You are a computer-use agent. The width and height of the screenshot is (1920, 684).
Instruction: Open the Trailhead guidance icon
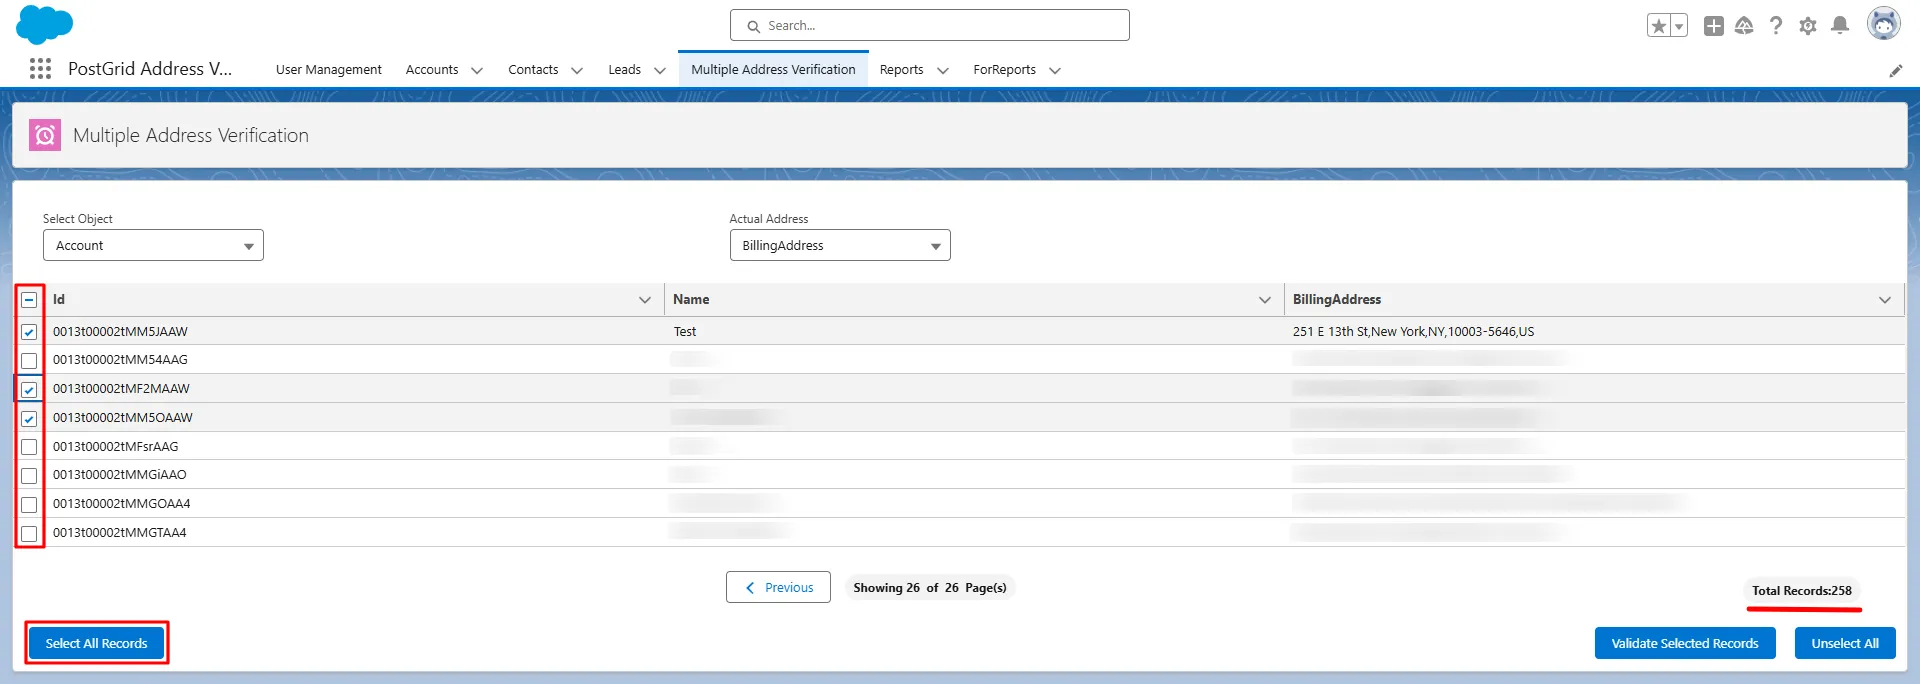point(1744,26)
